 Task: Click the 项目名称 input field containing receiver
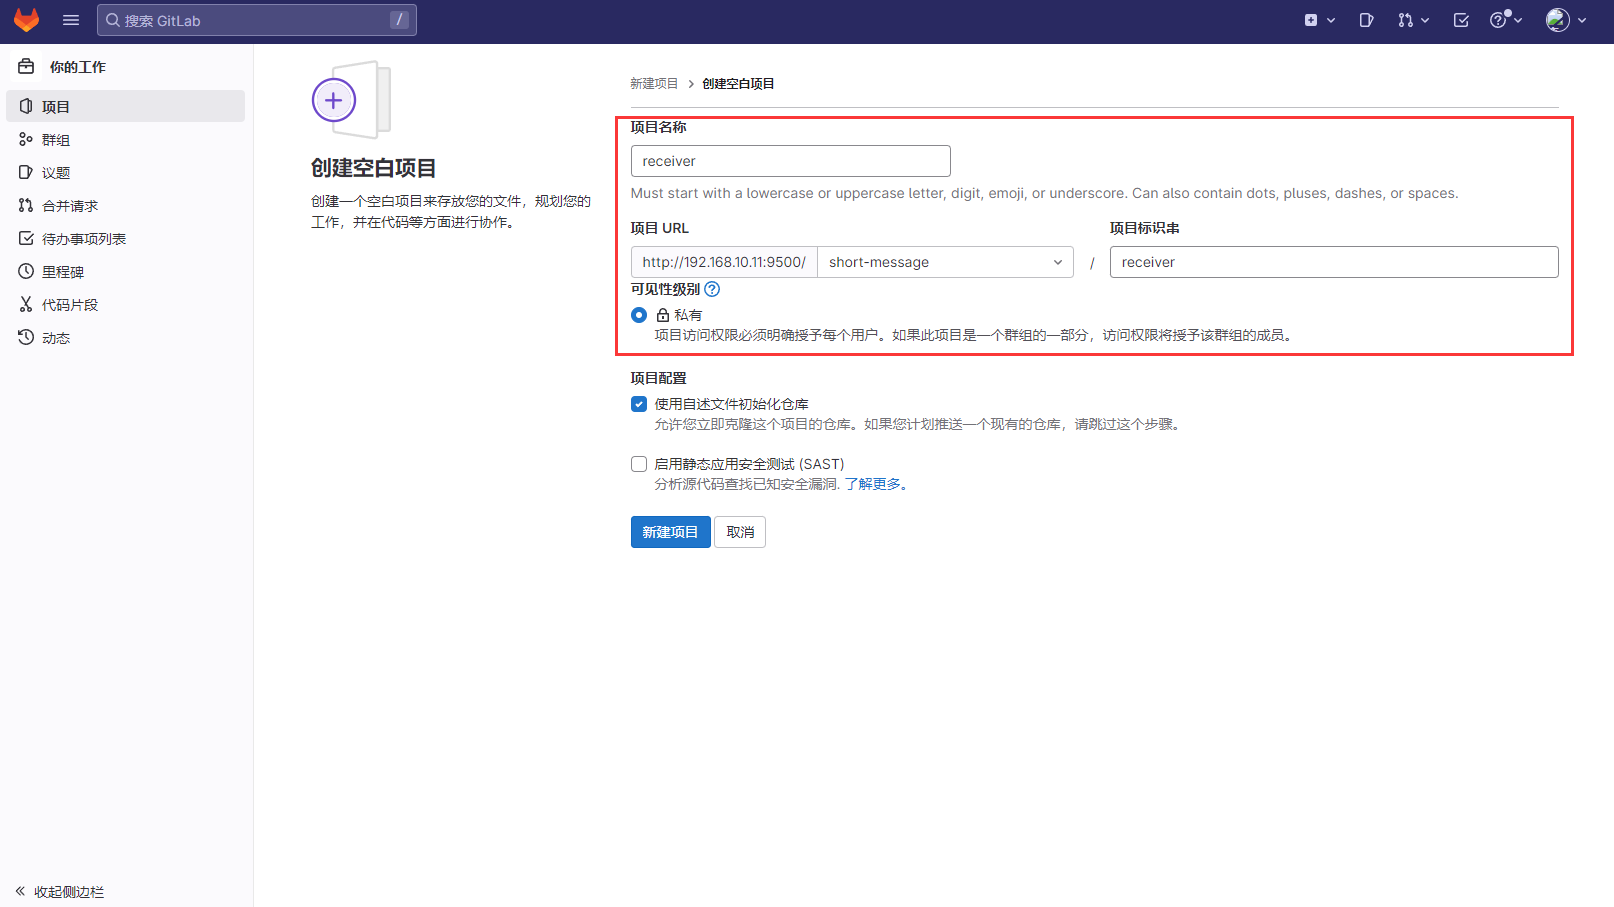[790, 161]
